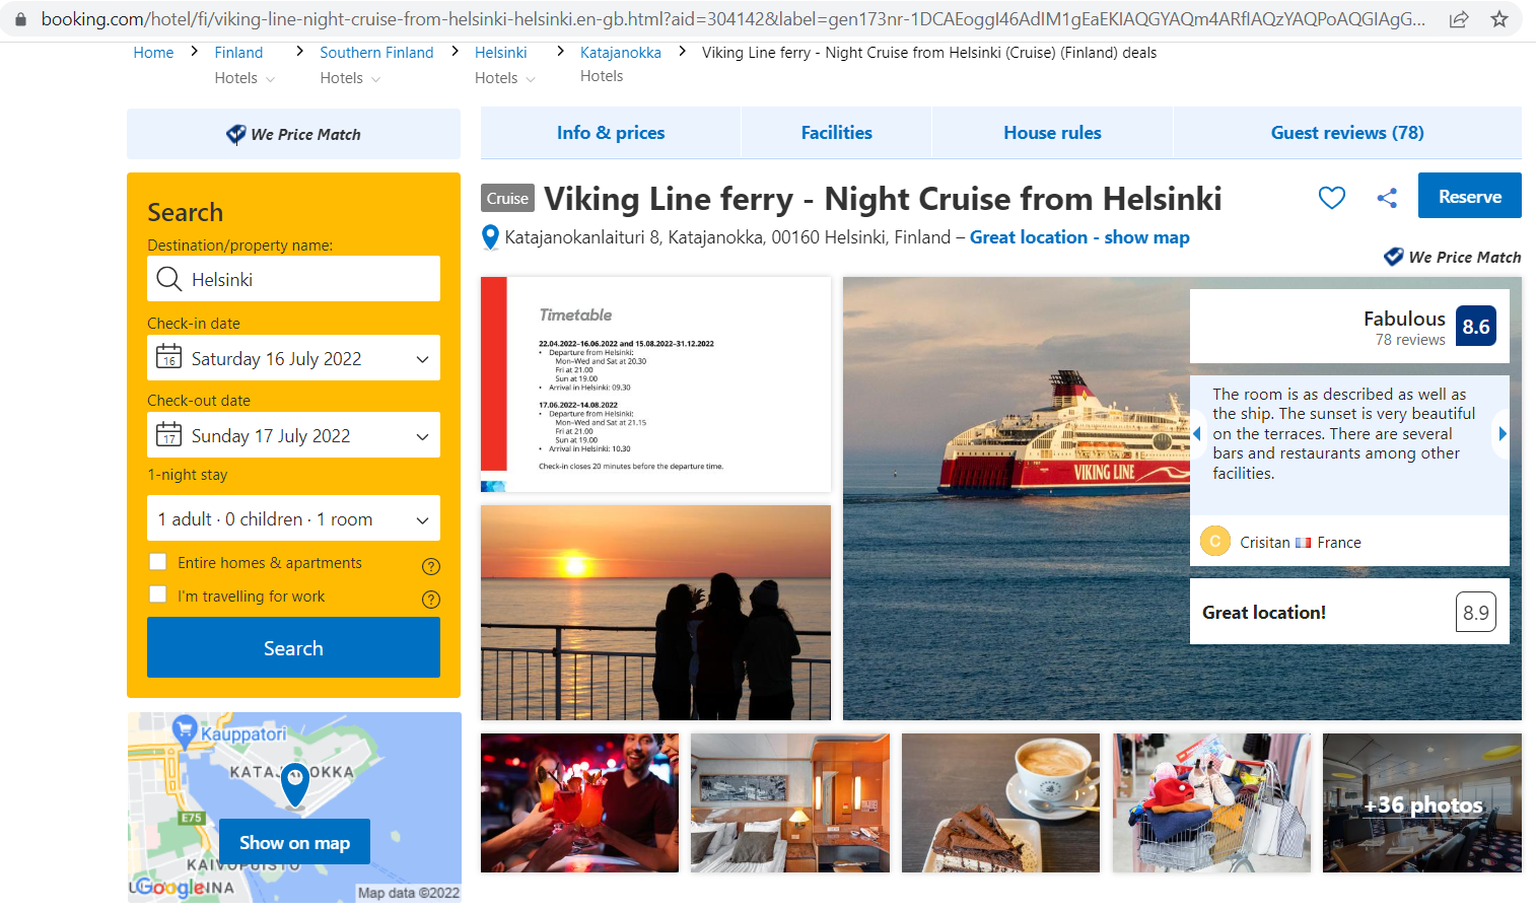Open coffee and cake photo thumbnail
1536x911 pixels.
click(x=1000, y=803)
